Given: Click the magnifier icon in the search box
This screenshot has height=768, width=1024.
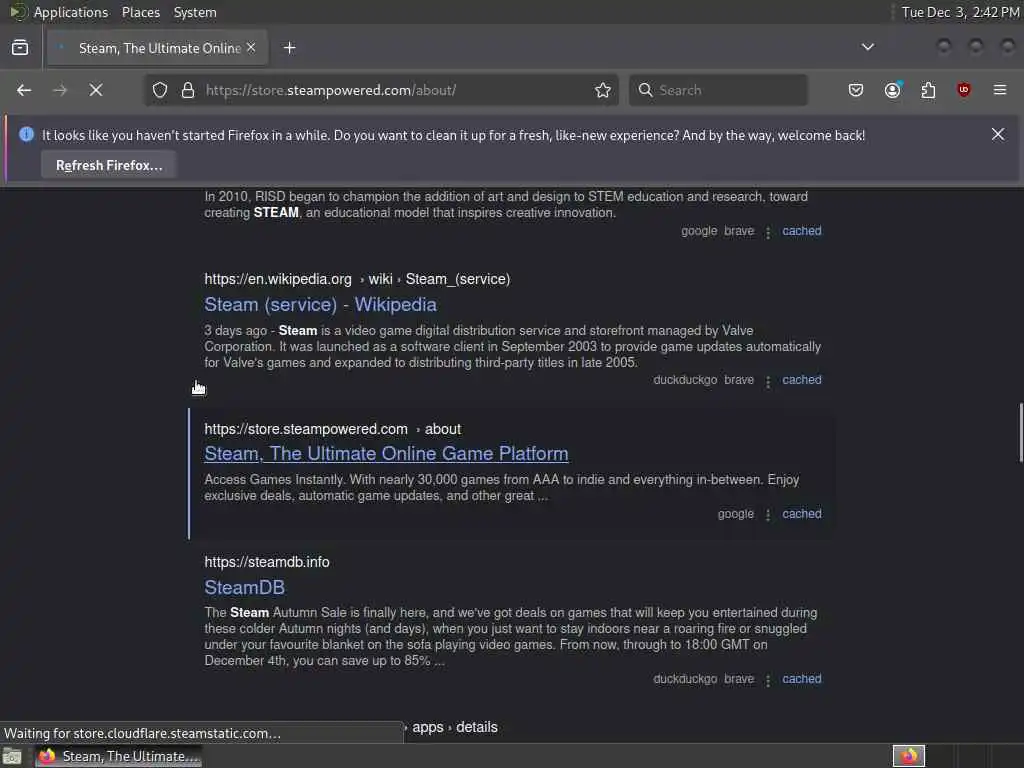Looking at the screenshot, I should [x=645, y=90].
